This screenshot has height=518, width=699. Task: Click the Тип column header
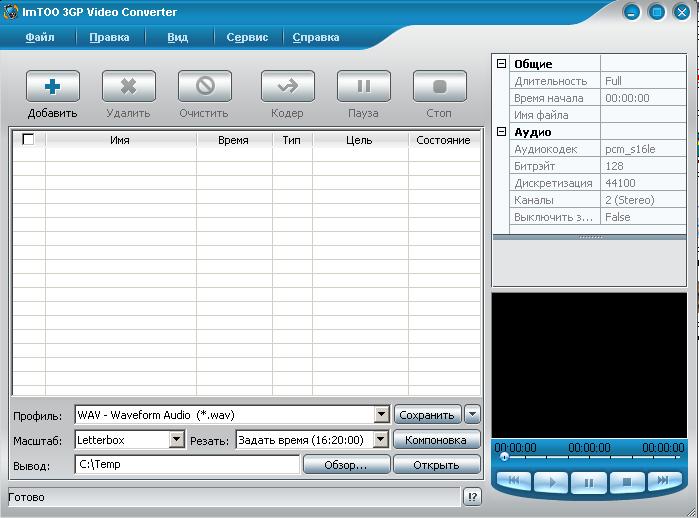pos(292,140)
